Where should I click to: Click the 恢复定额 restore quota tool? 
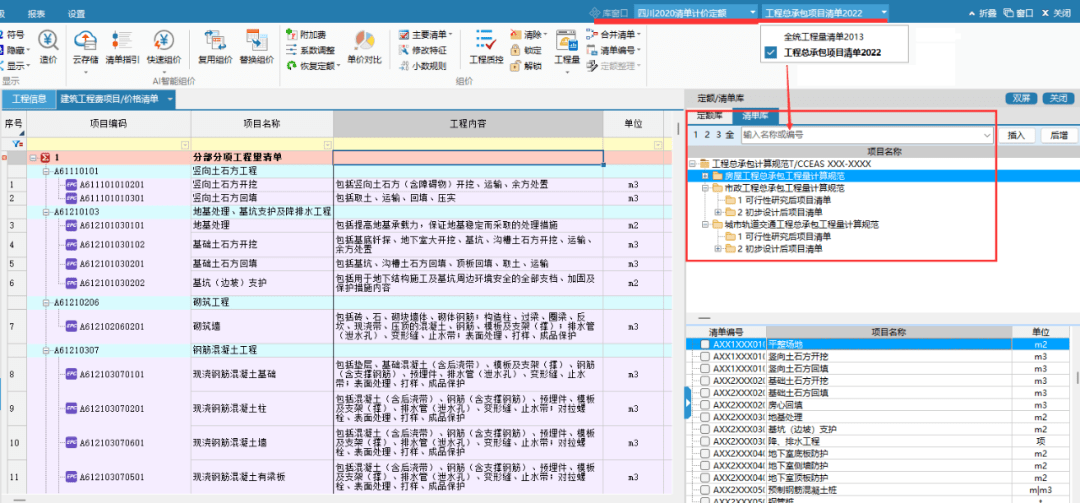coord(313,66)
